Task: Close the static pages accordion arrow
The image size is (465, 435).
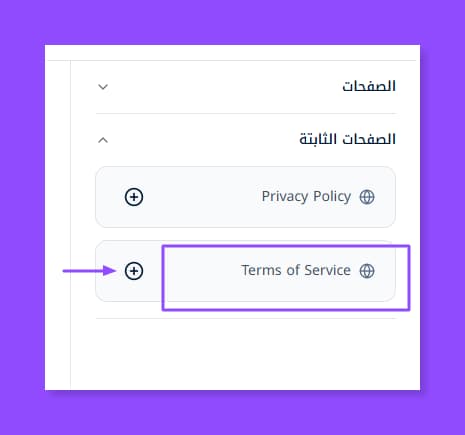Action: [x=103, y=140]
